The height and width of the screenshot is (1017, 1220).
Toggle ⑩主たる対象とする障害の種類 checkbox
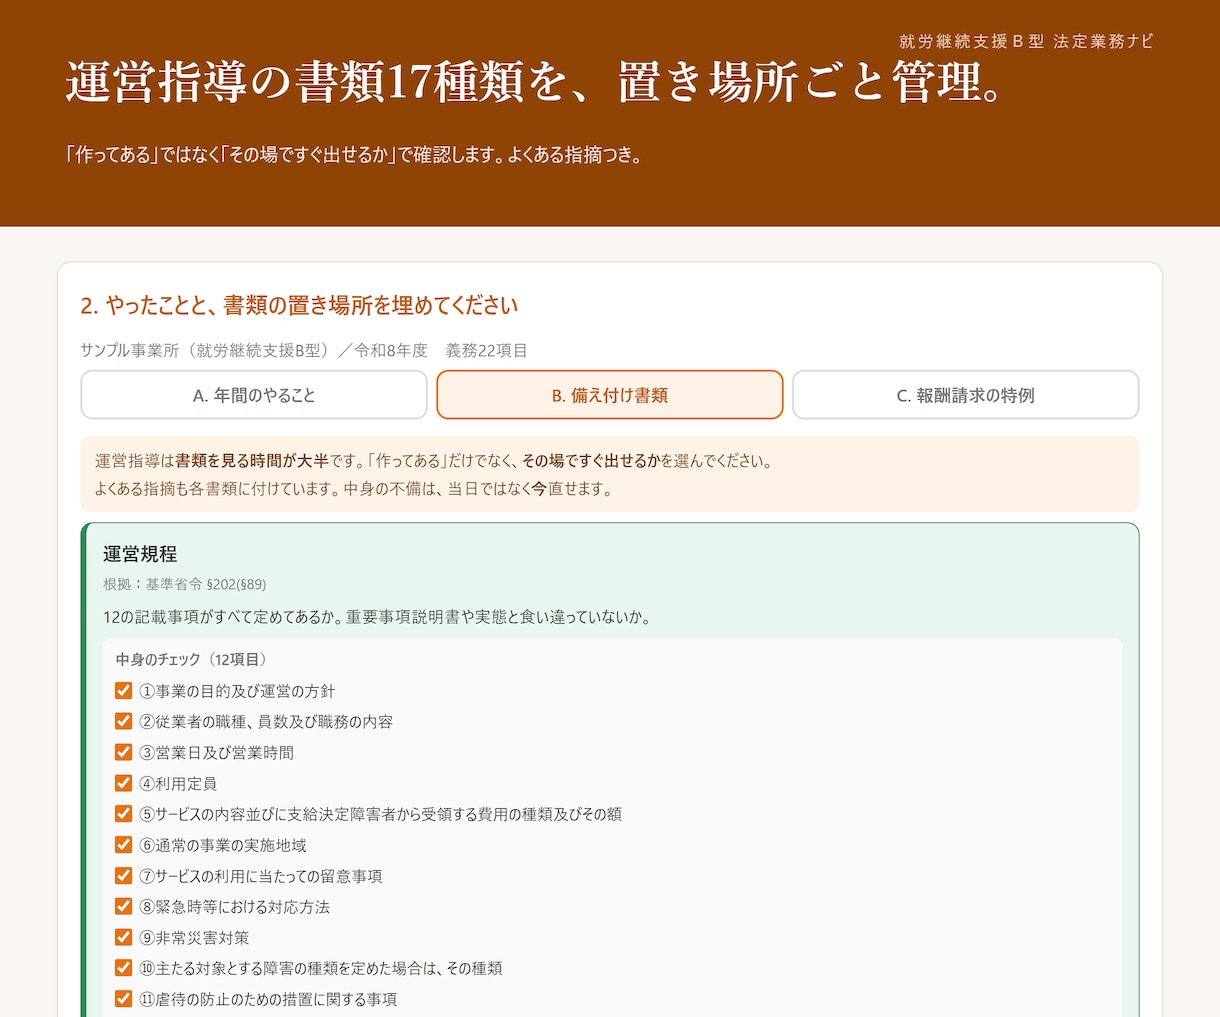pyautogui.click(x=124, y=968)
